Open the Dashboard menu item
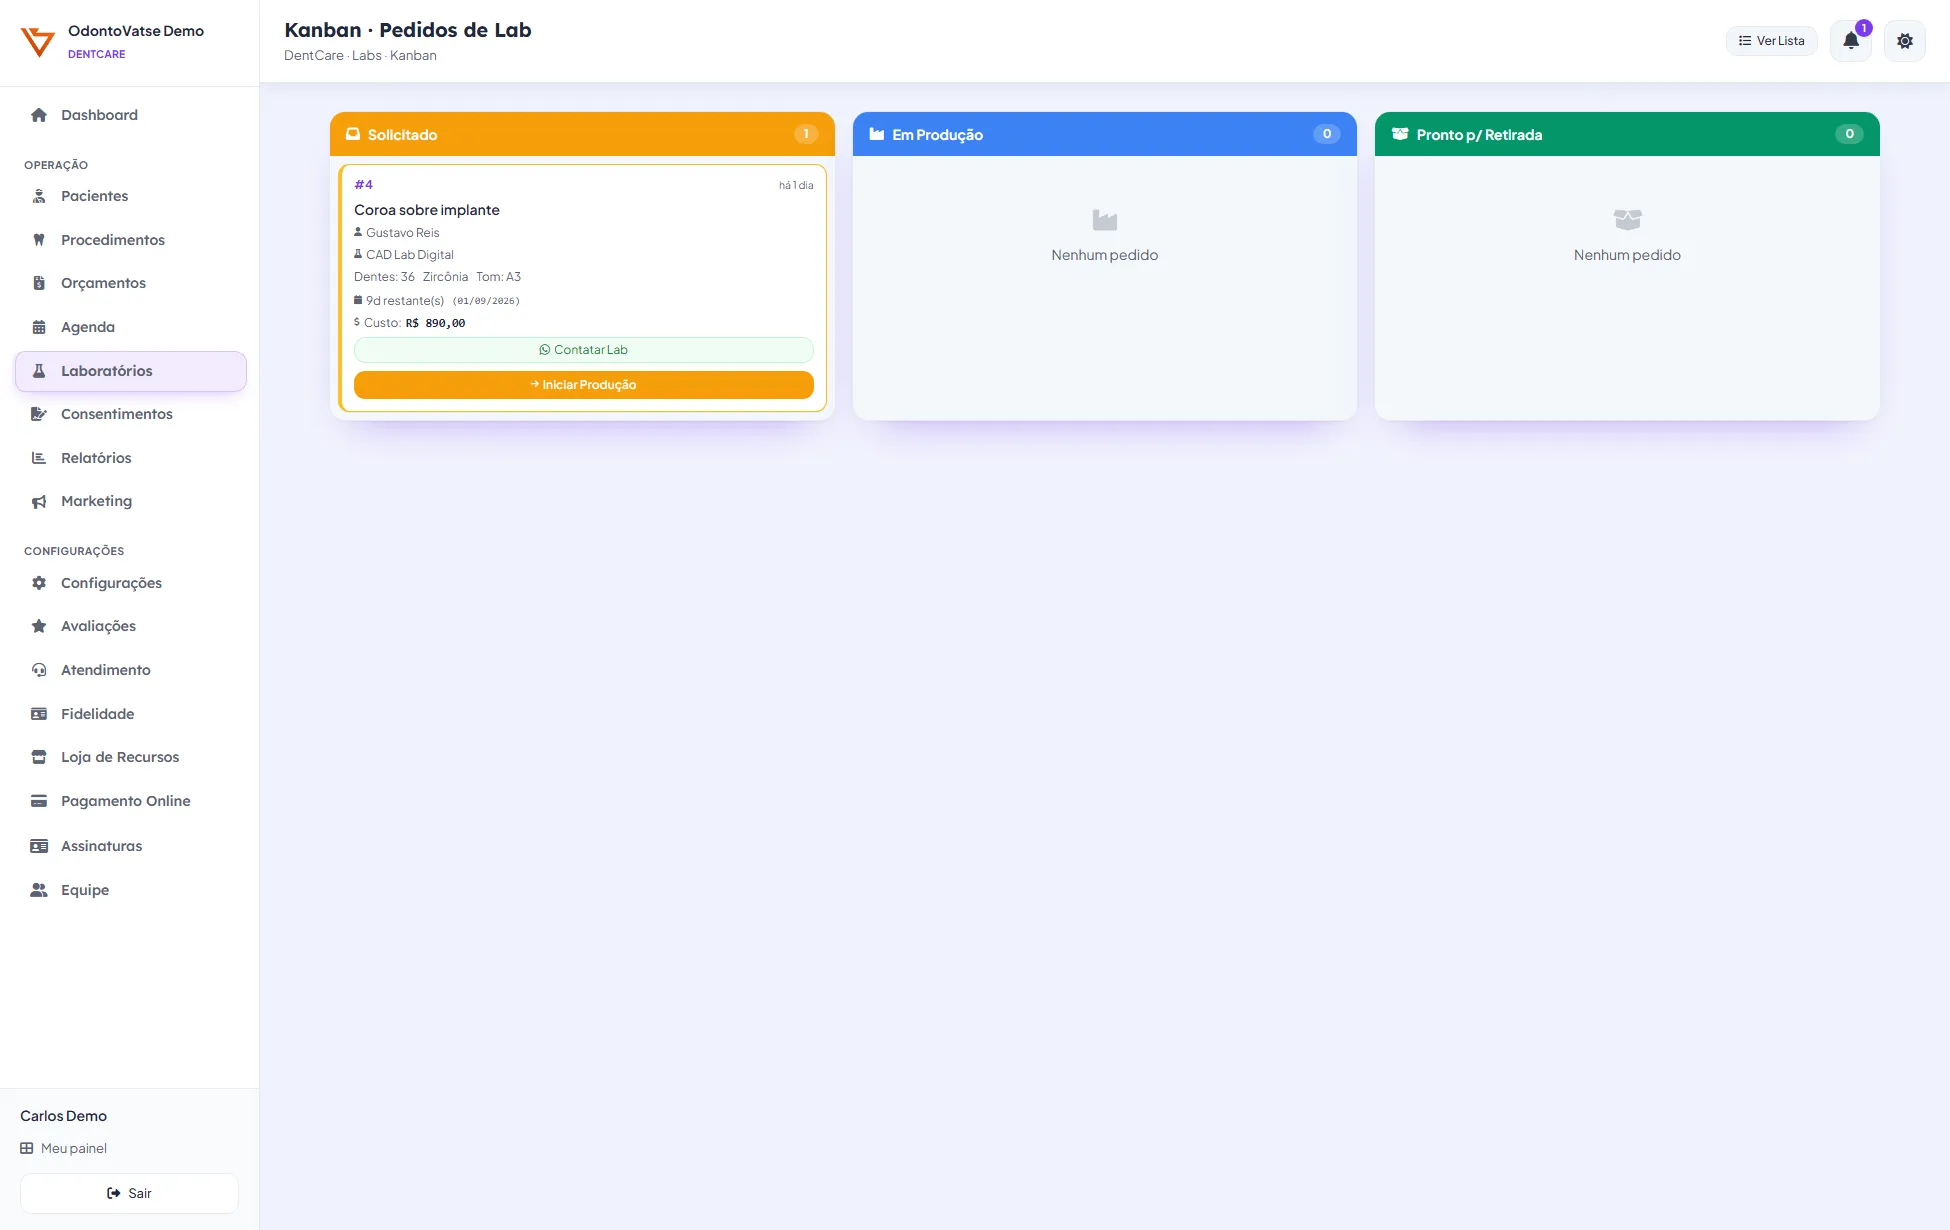 131,115
